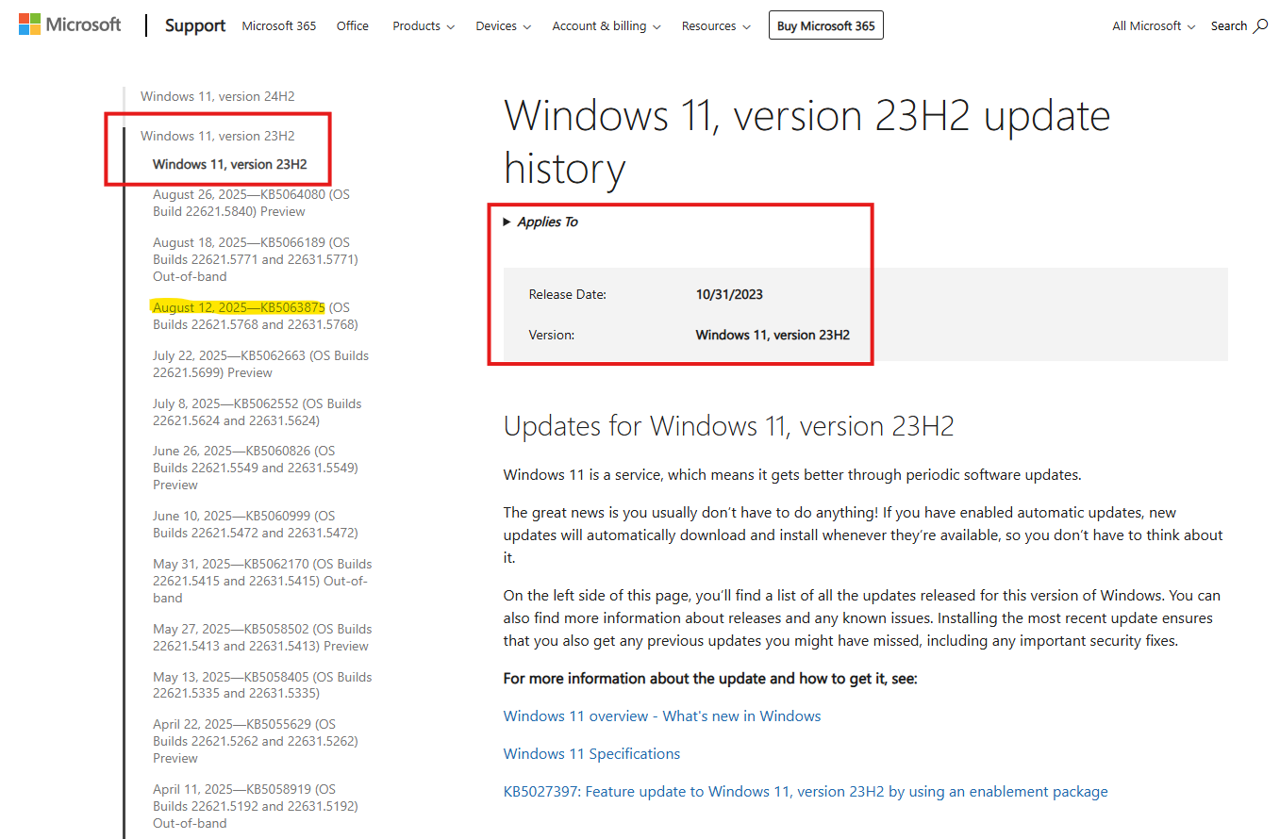1280x839 pixels.
Task: Expand the Resources dropdown menu
Action: coord(715,26)
